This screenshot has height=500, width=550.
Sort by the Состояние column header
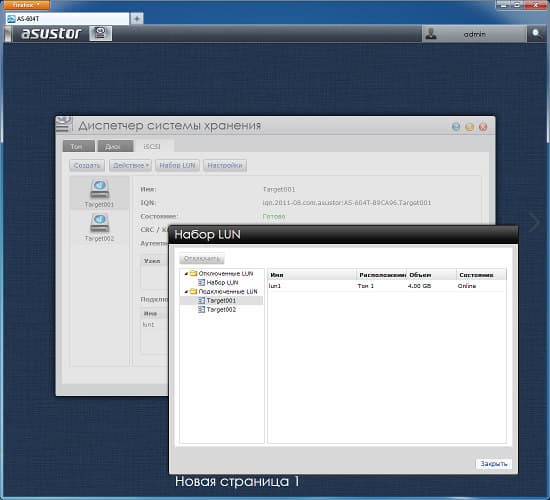coord(481,275)
